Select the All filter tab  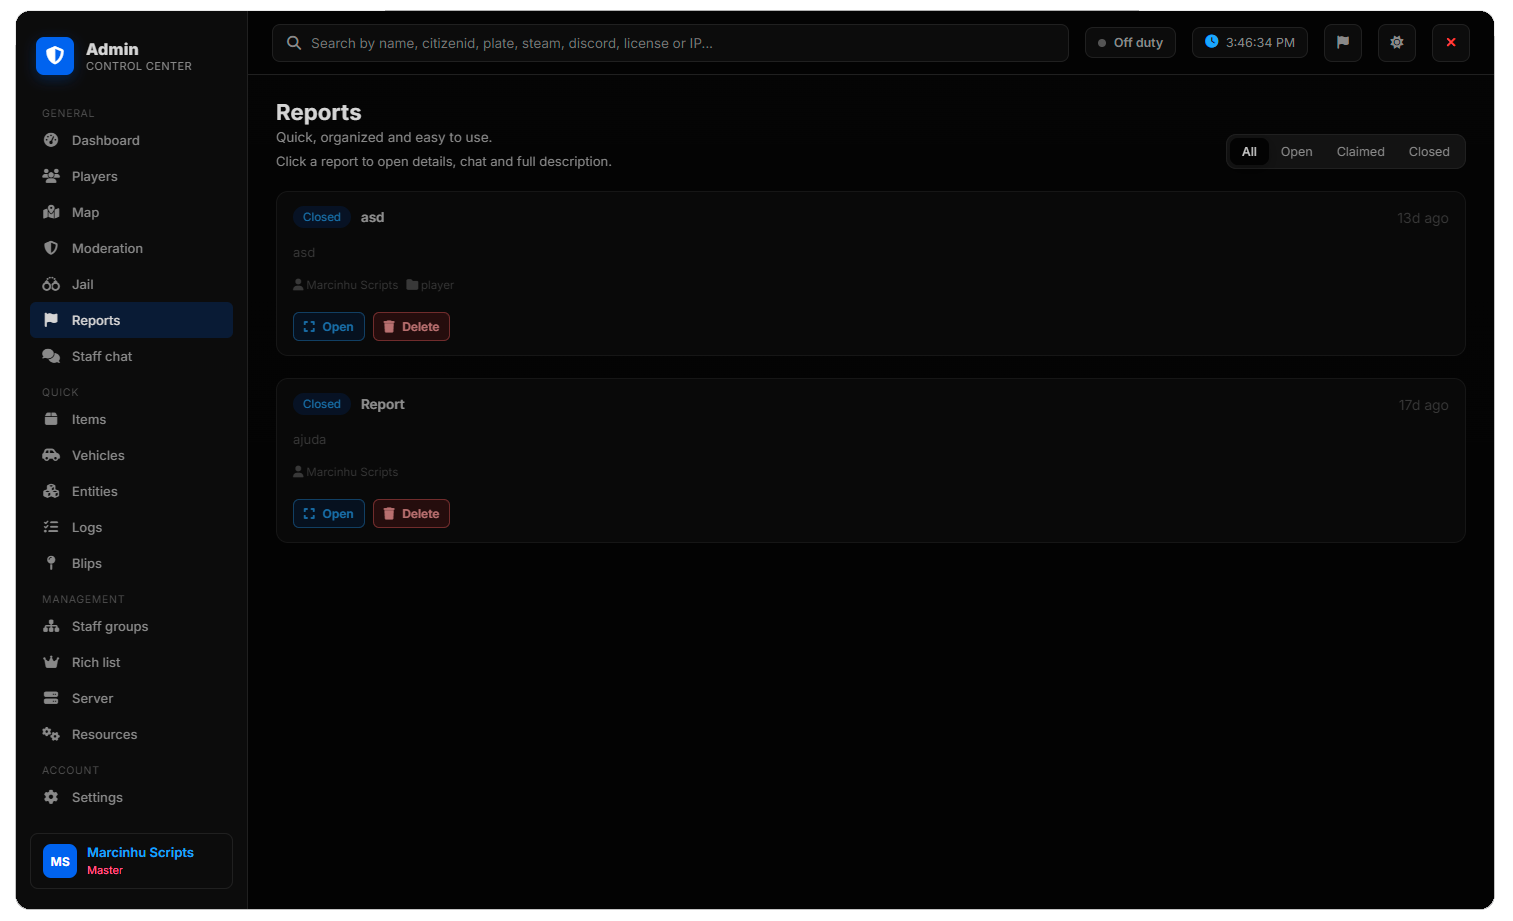pos(1249,152)
